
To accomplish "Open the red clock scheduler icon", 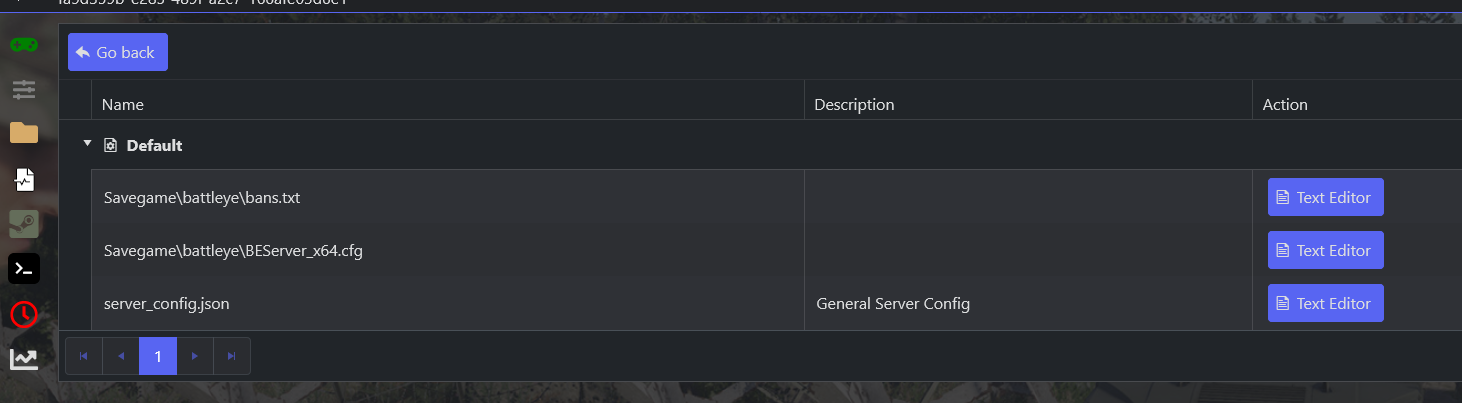I will tap(24, 314).
